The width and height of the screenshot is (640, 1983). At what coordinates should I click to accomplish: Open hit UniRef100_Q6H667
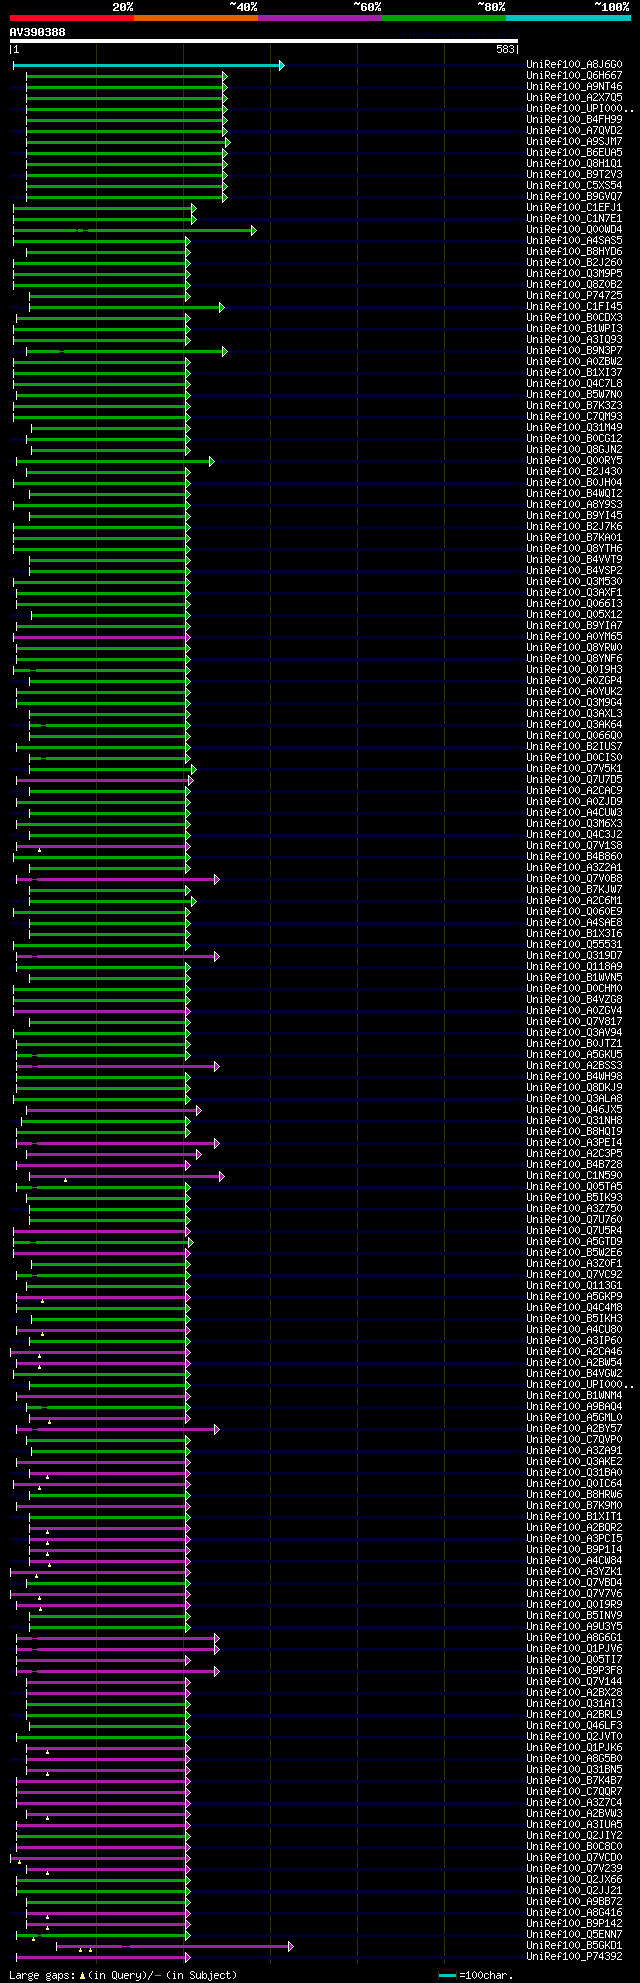click(x=573, y=76)
